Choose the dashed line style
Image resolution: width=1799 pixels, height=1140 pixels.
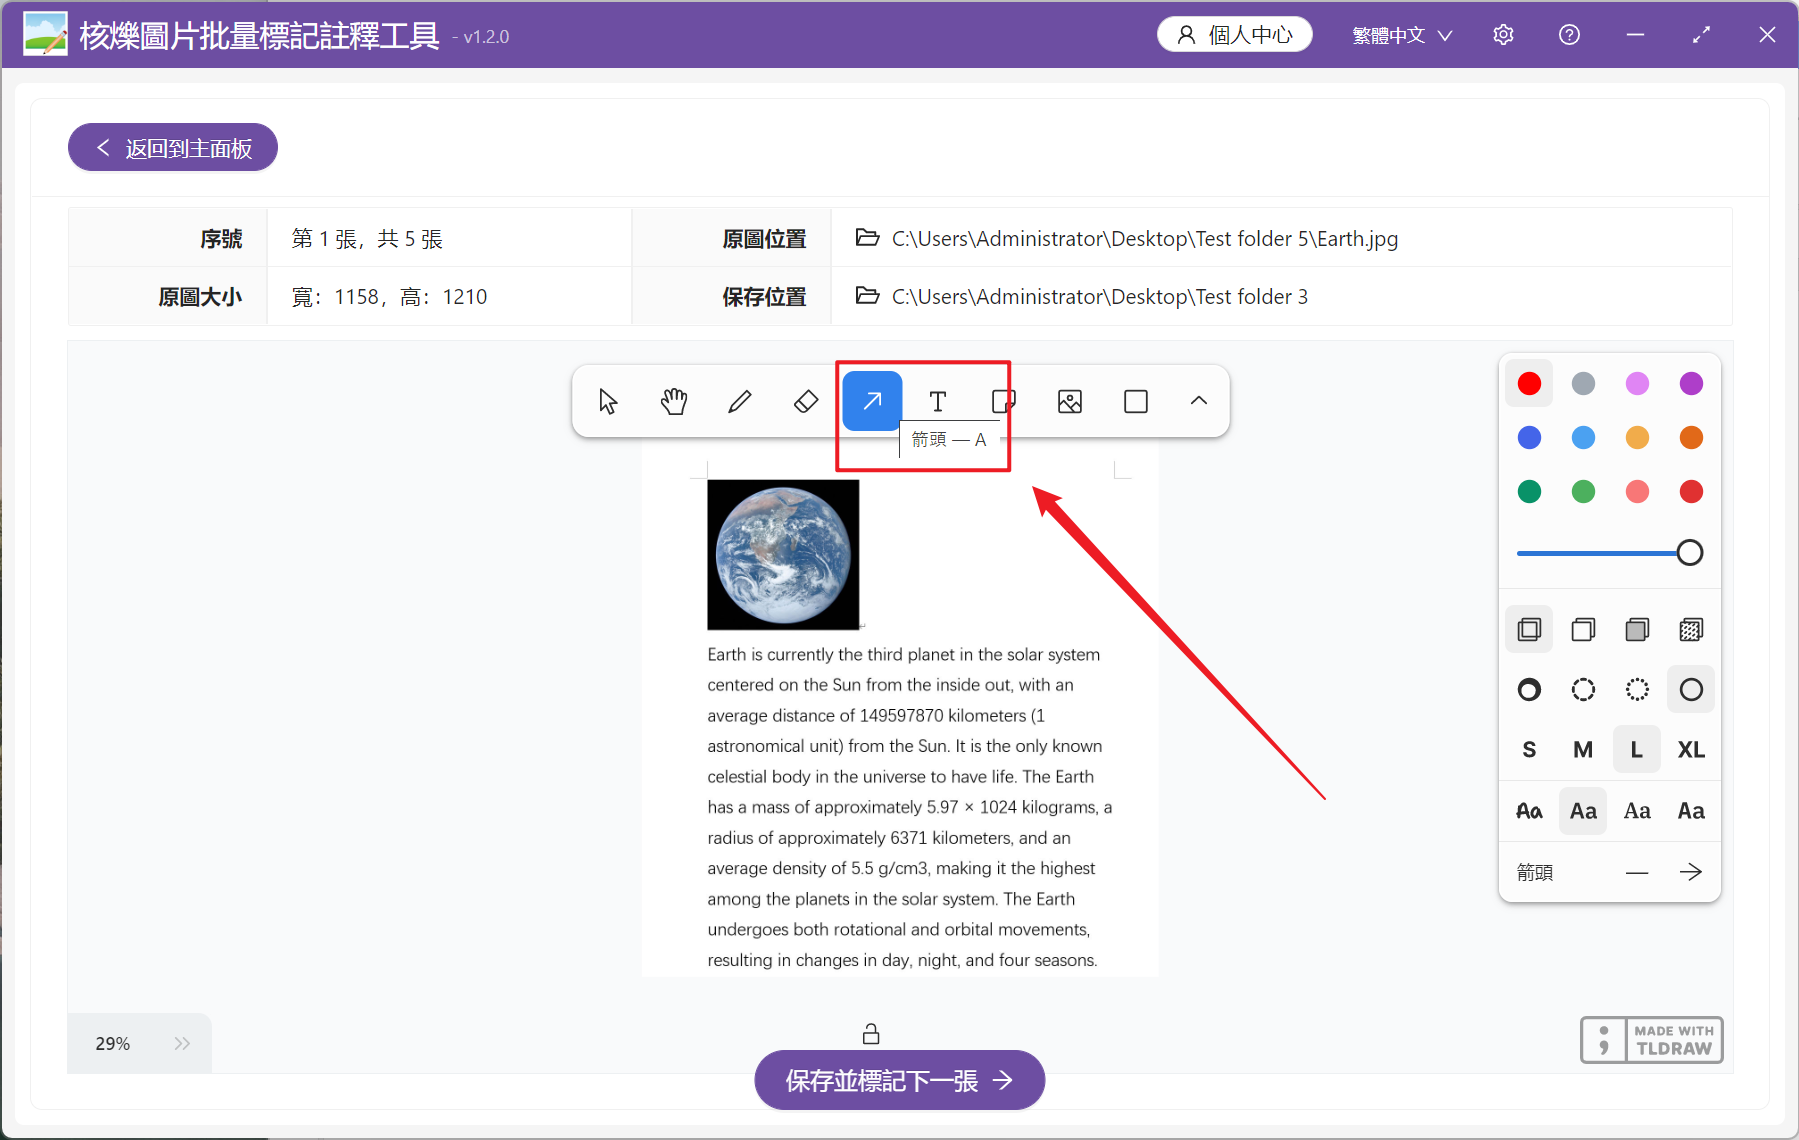(1583, 689)
